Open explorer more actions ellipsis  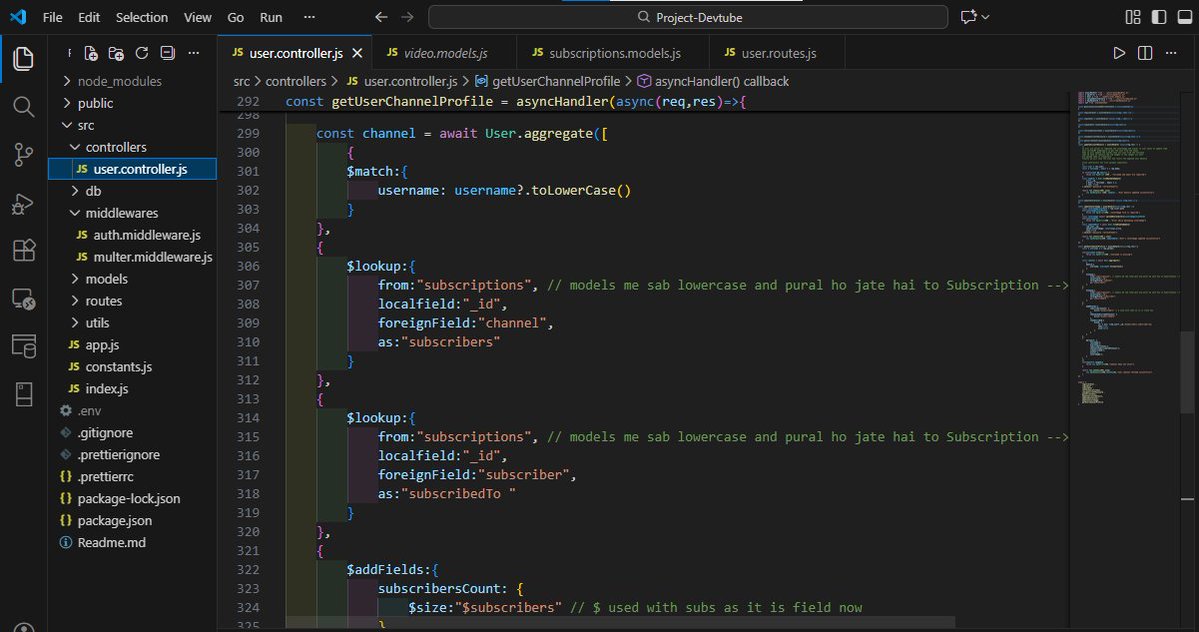pos(193,53)
